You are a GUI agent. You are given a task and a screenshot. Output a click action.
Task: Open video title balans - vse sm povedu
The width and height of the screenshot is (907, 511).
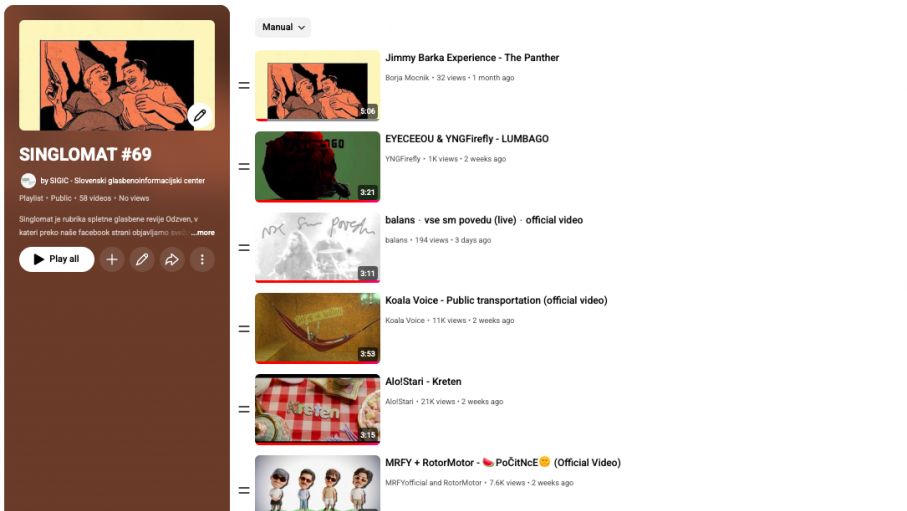coord(484,220)
